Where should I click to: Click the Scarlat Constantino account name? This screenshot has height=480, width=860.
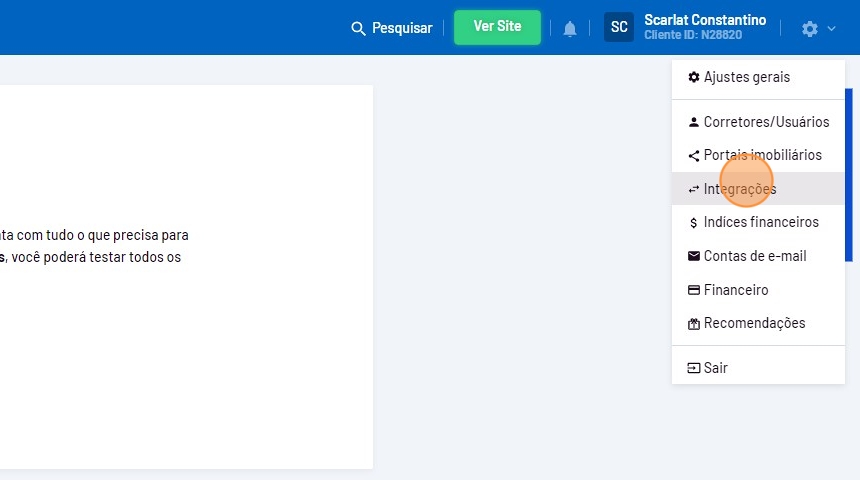(705, 21)
